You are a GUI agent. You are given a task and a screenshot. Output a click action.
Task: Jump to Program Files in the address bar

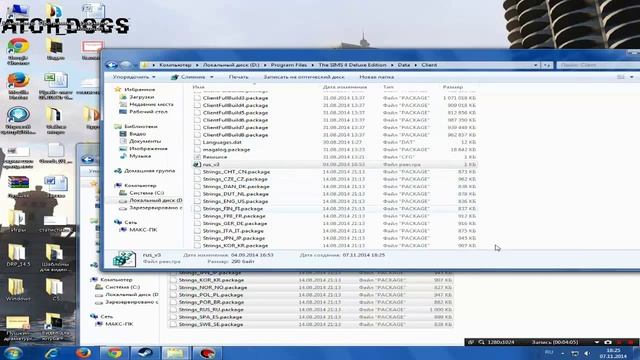[289, 65]
